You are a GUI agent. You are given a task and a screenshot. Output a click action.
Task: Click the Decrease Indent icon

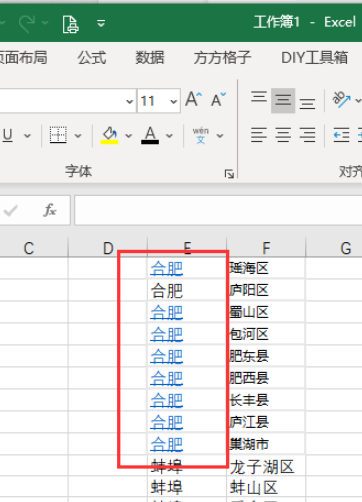click(x=342, y=135)
